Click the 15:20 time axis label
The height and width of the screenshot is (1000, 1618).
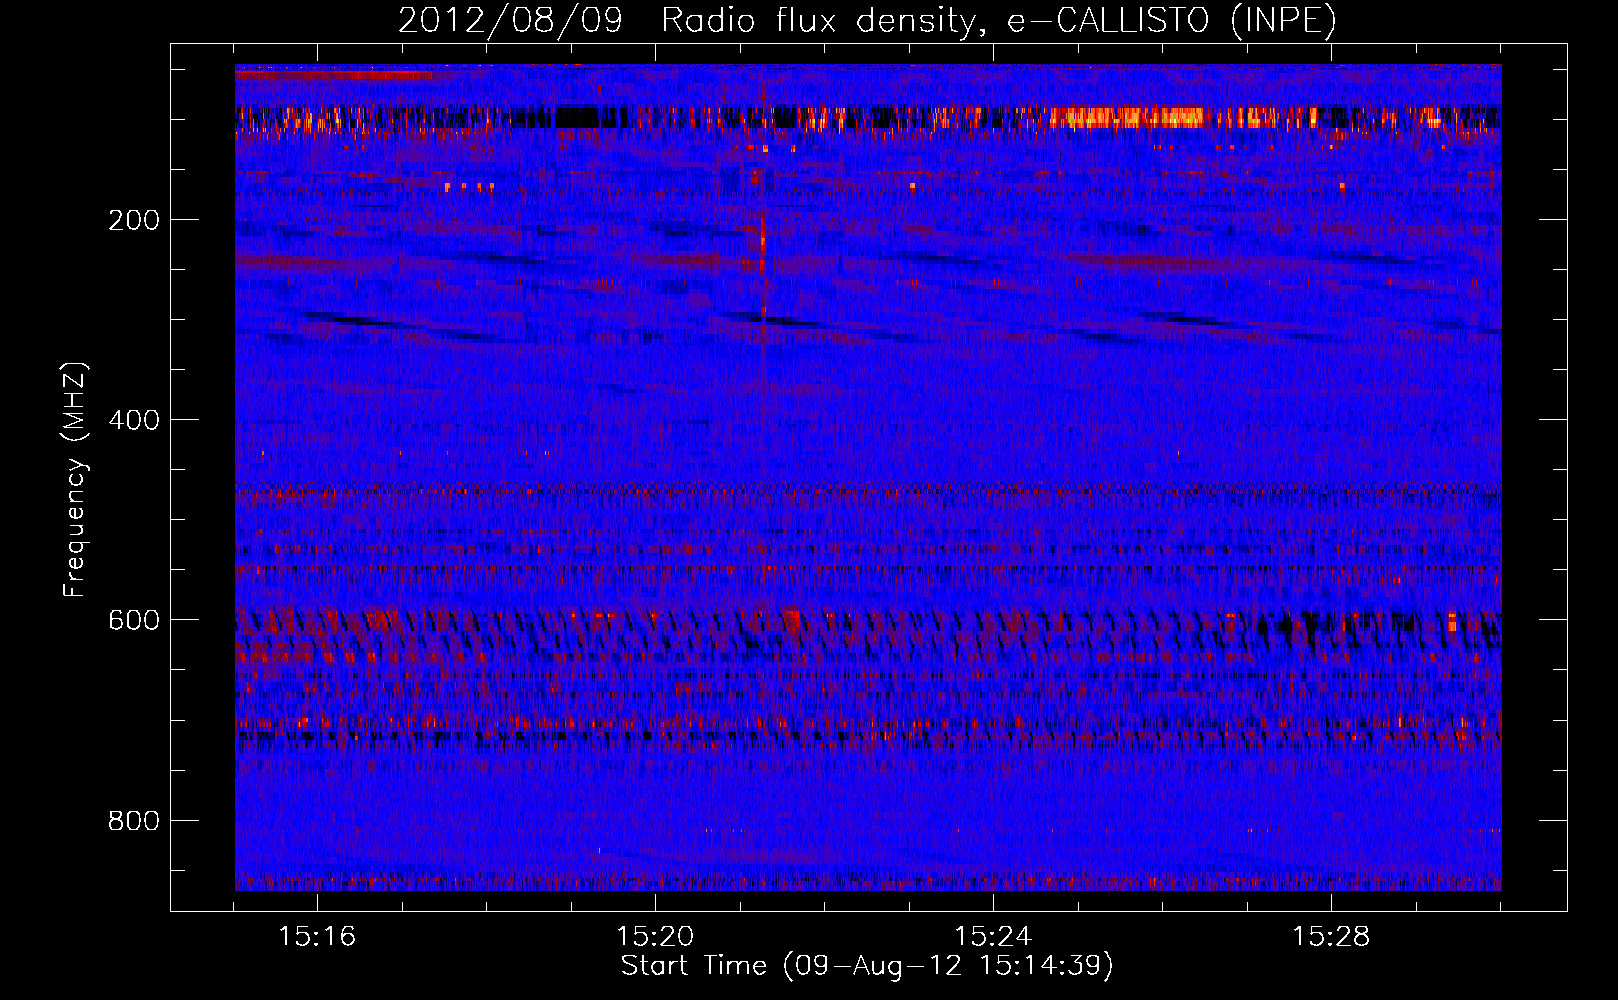tap(655, 937)
